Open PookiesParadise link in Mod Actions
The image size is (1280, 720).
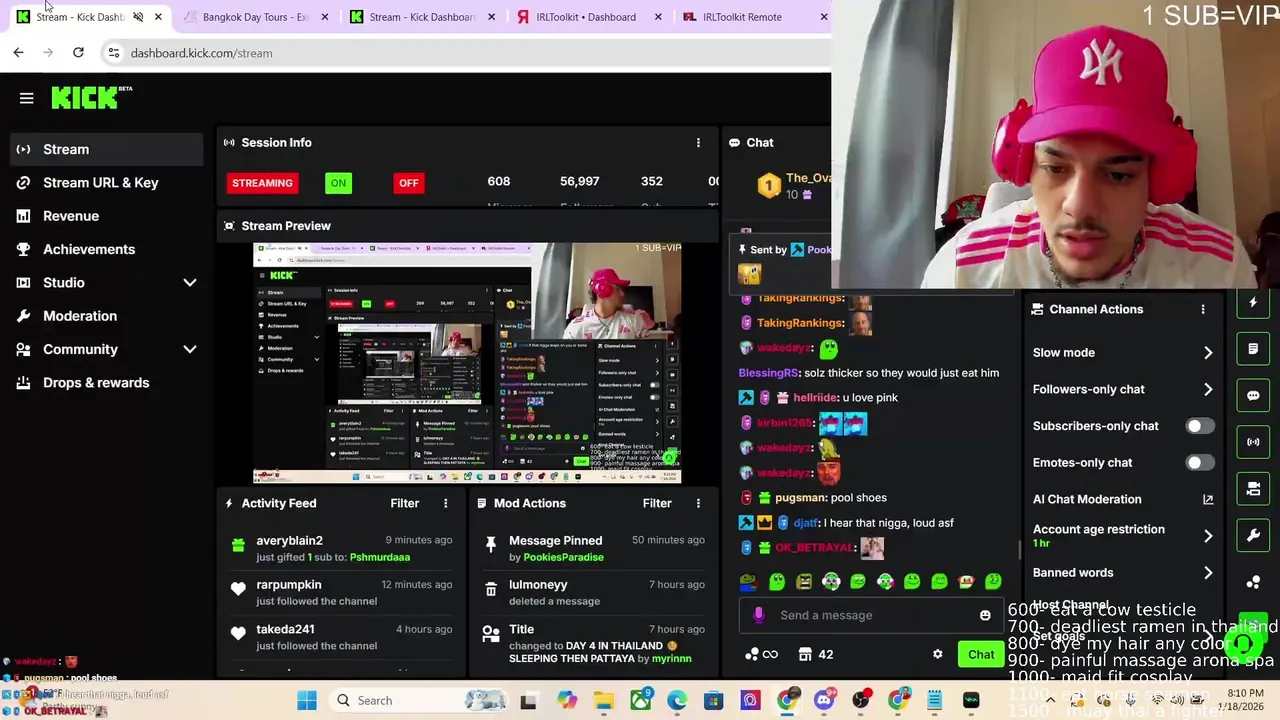pyautogui.click(x=564, y=557)
